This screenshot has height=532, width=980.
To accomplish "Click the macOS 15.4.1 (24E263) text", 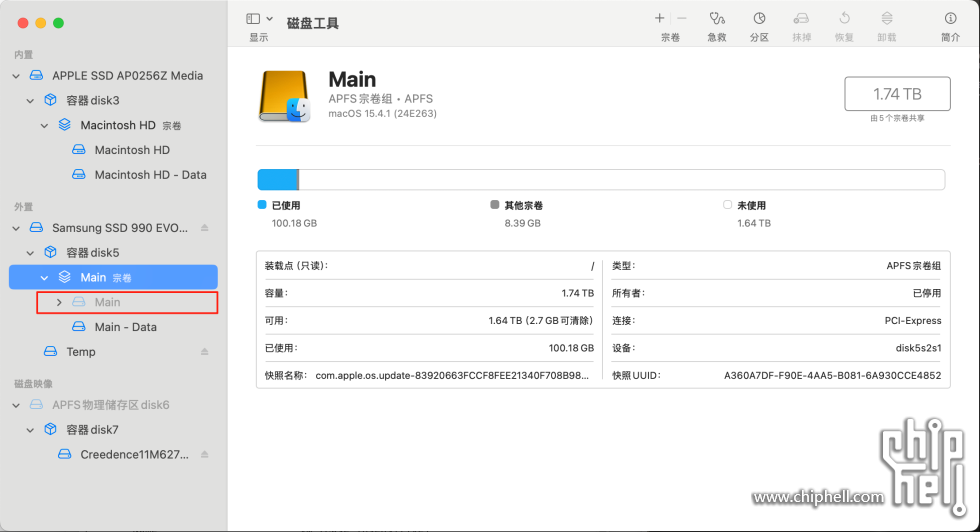I will point(382,114).
